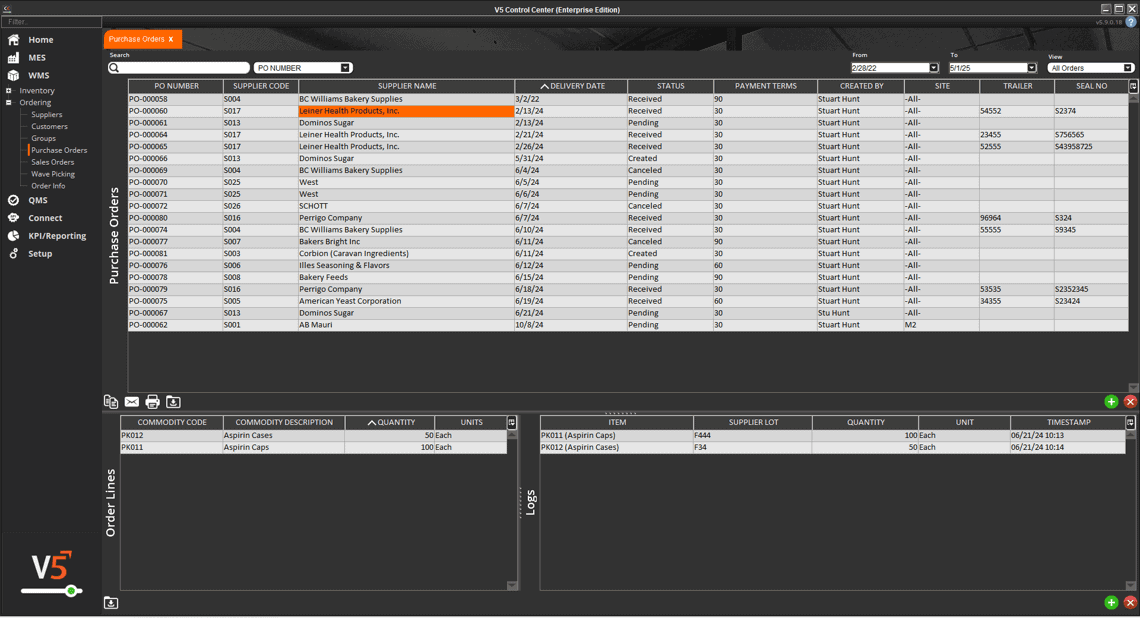Image resolution: width=1140 pixels, height=618 pixels.
Task: Open the Connect module icon
Action: tap(13, 218)
